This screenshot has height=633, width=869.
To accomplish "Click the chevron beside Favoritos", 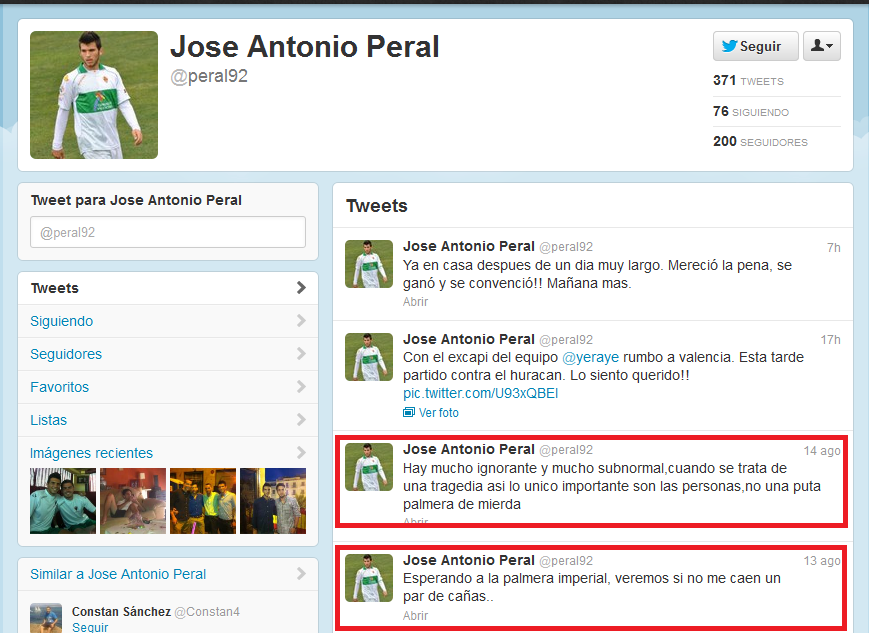I will point(301,387).
